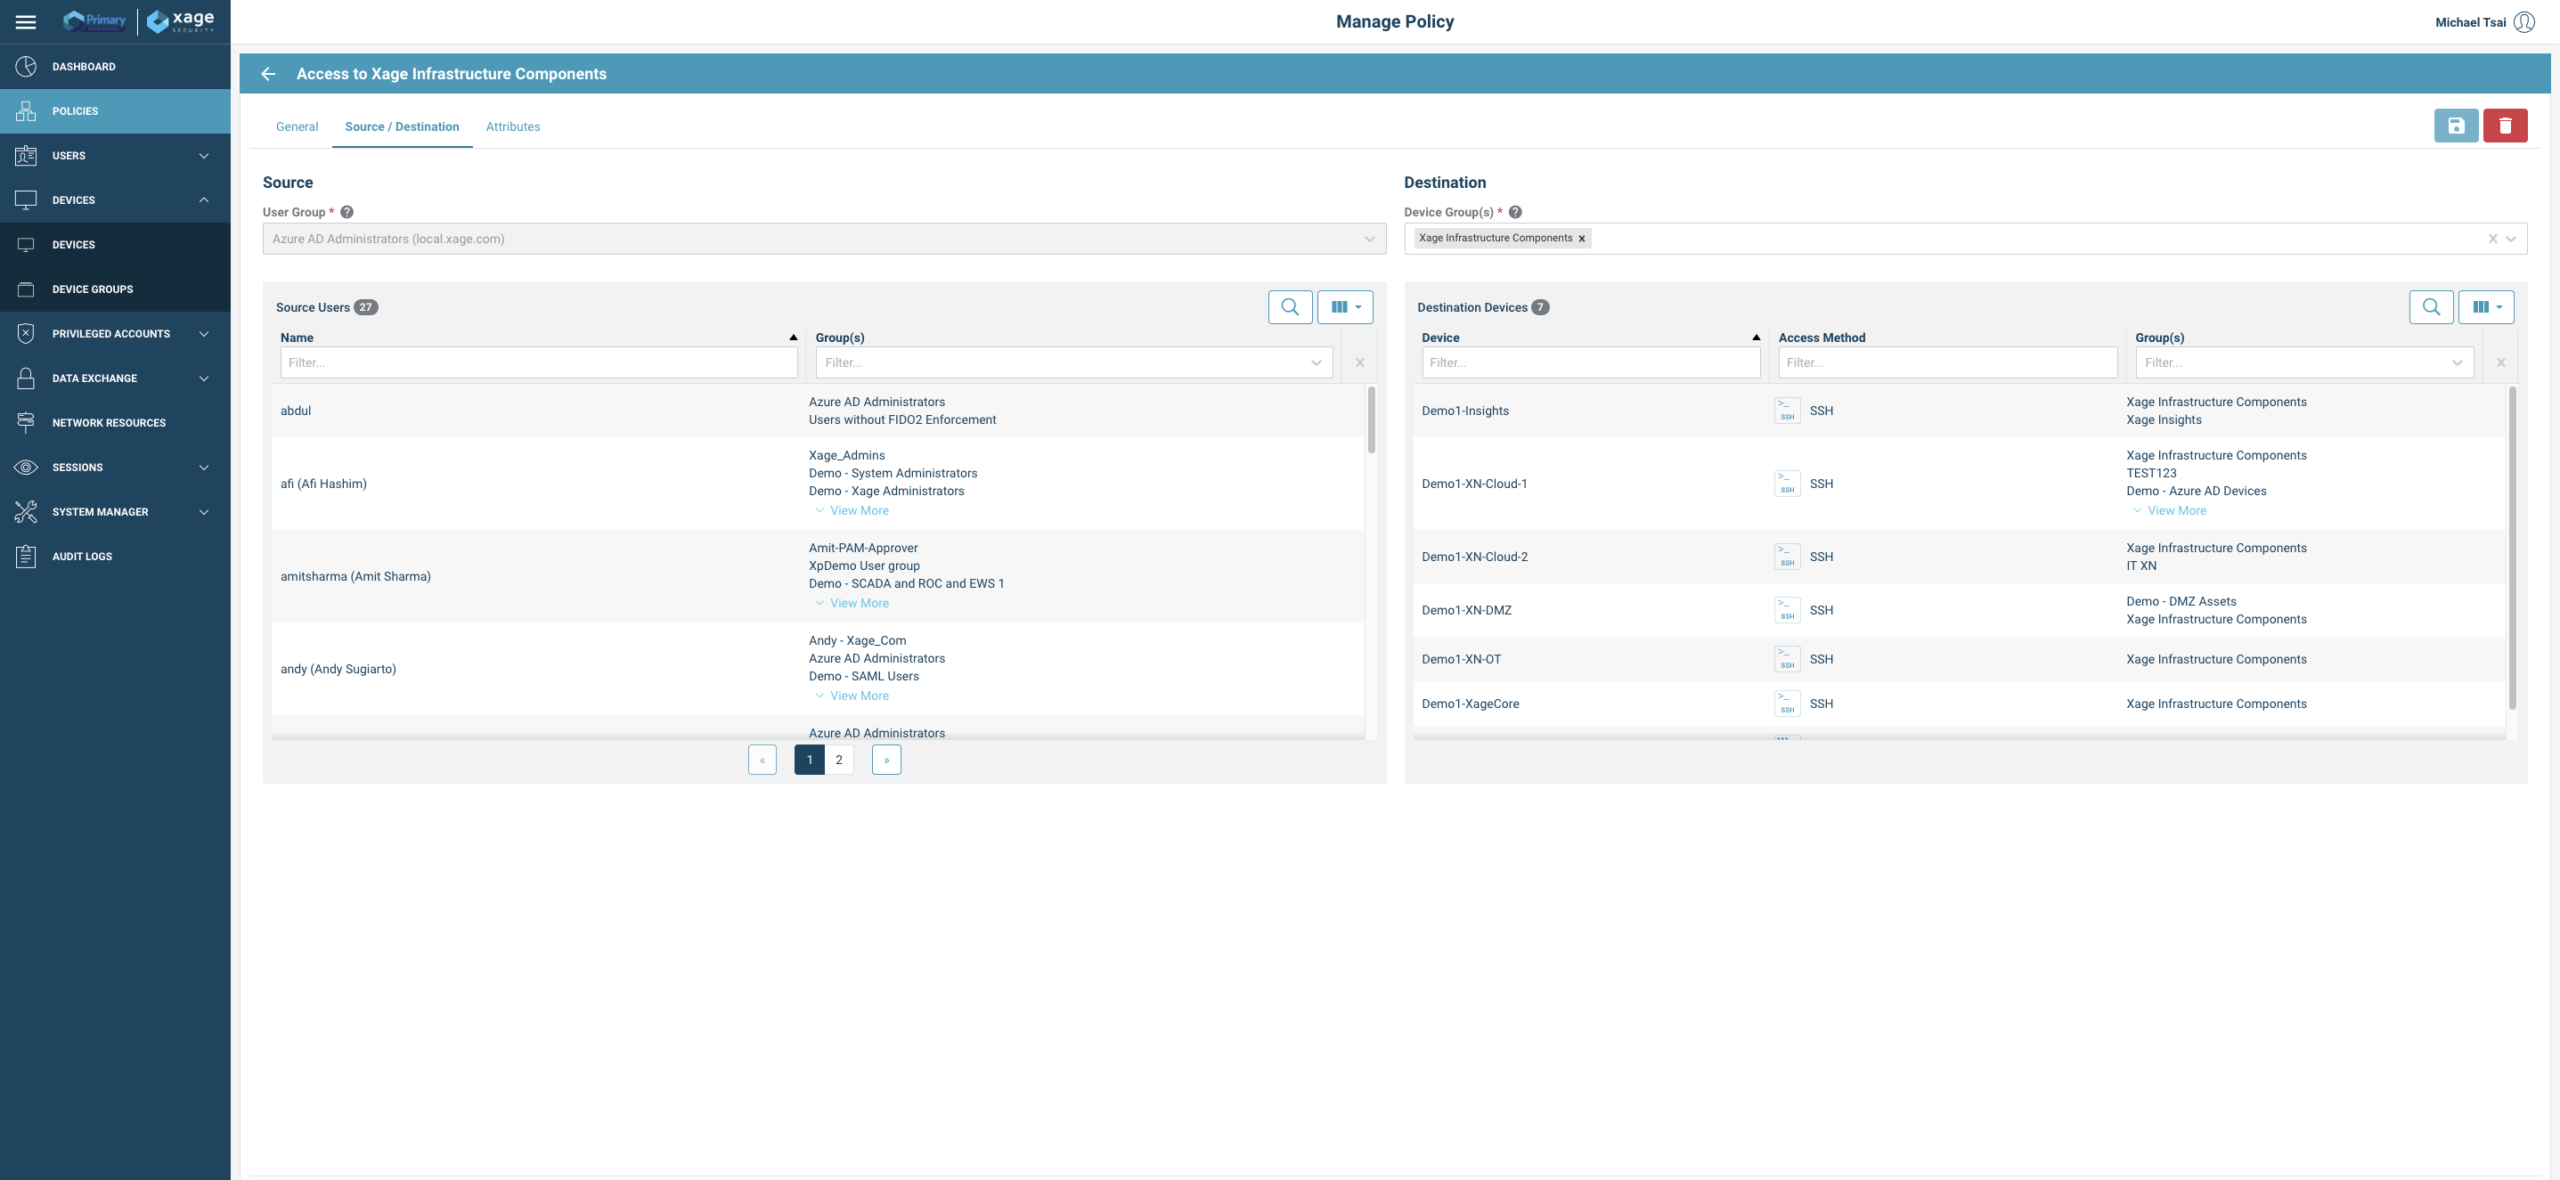Focus the Source Users Name filter field
This screenshot has height=1180, width=2560.
[539, 363]
